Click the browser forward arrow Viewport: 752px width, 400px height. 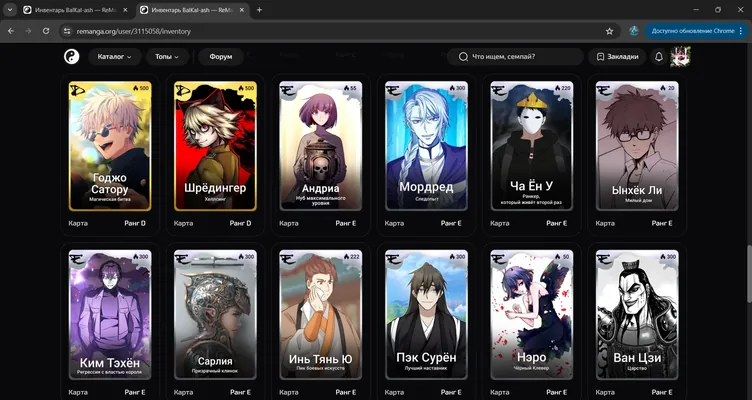pos(28,31)
